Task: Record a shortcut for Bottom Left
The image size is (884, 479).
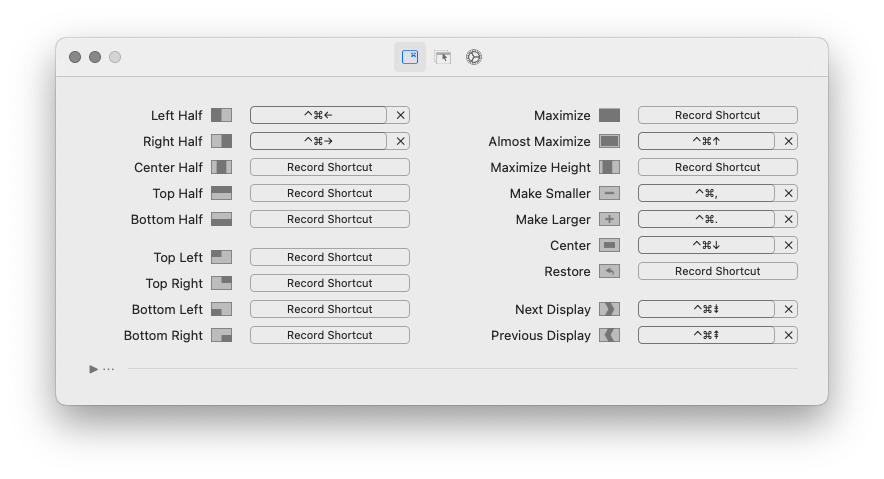Action: [330, 309]
